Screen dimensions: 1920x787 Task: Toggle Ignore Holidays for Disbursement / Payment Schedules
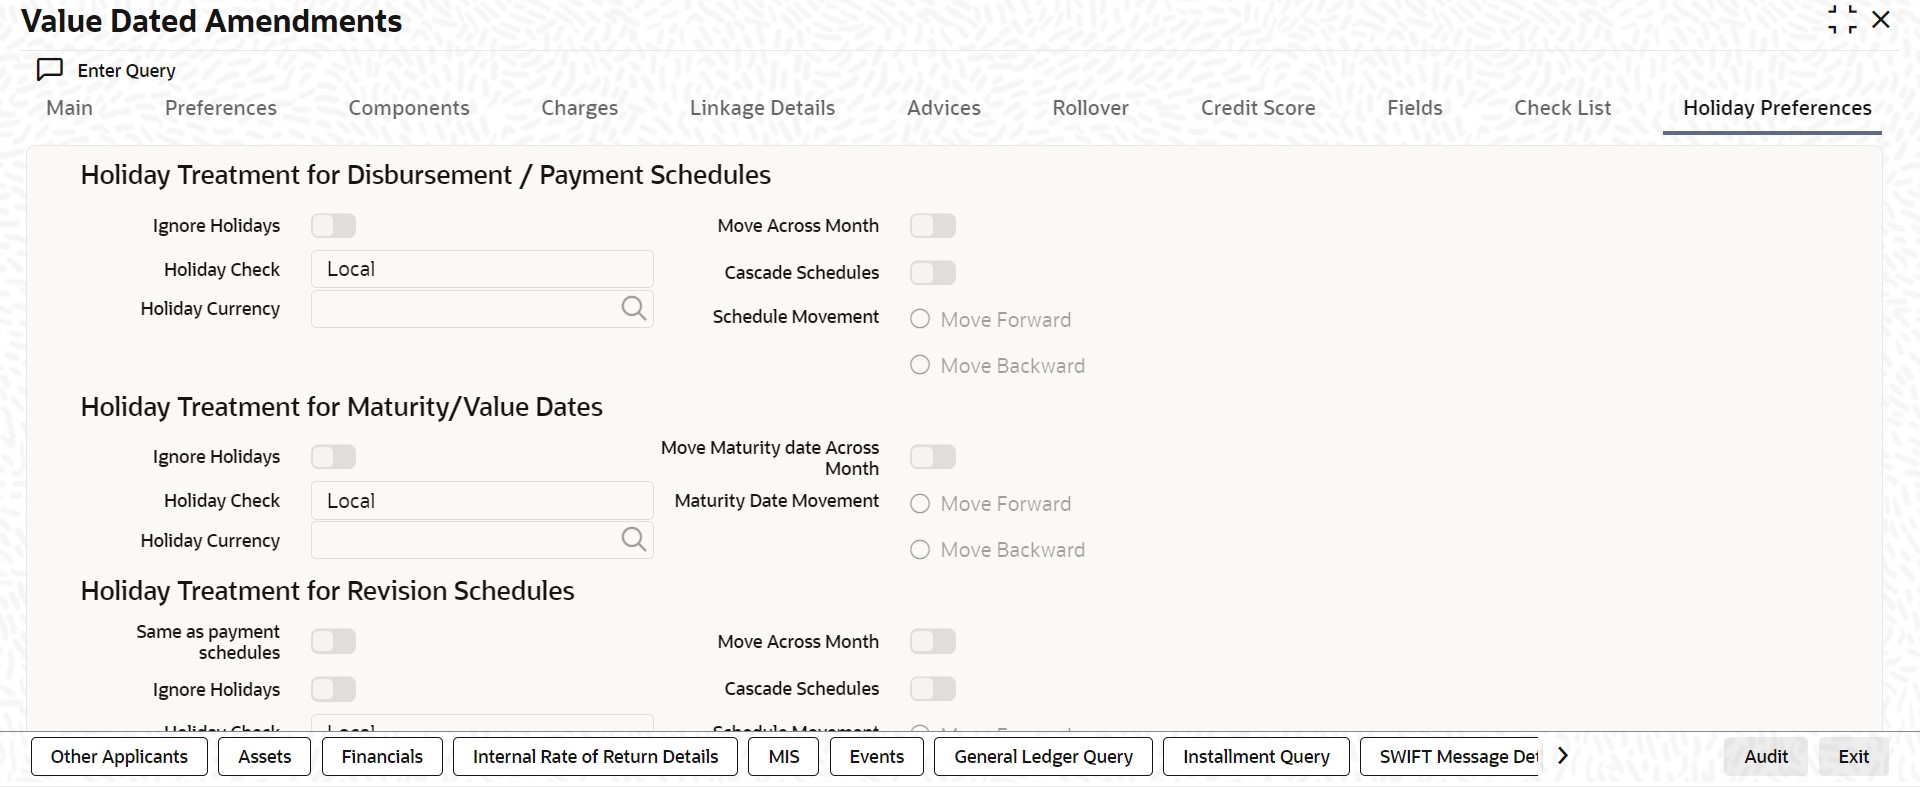(x=333, y=226)
